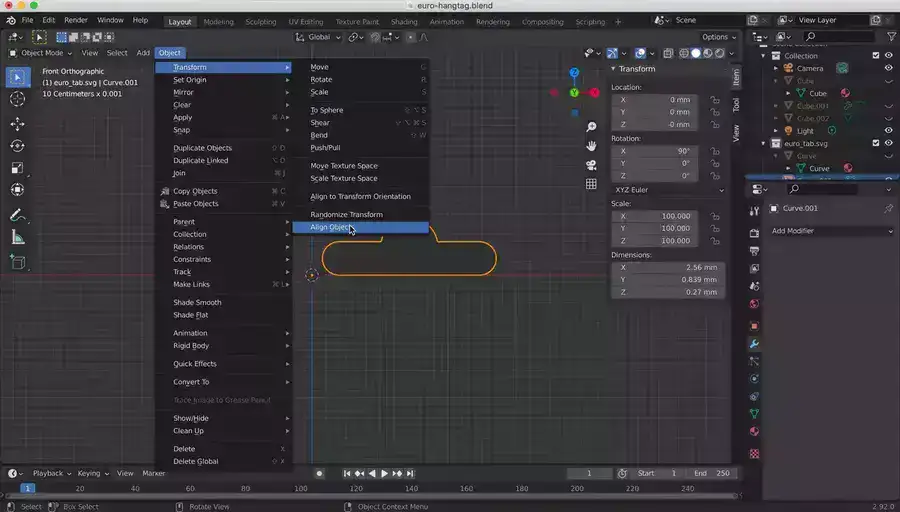900x512 pixels.
Task: Collapse the Transform panel
Action: [613, 69]
